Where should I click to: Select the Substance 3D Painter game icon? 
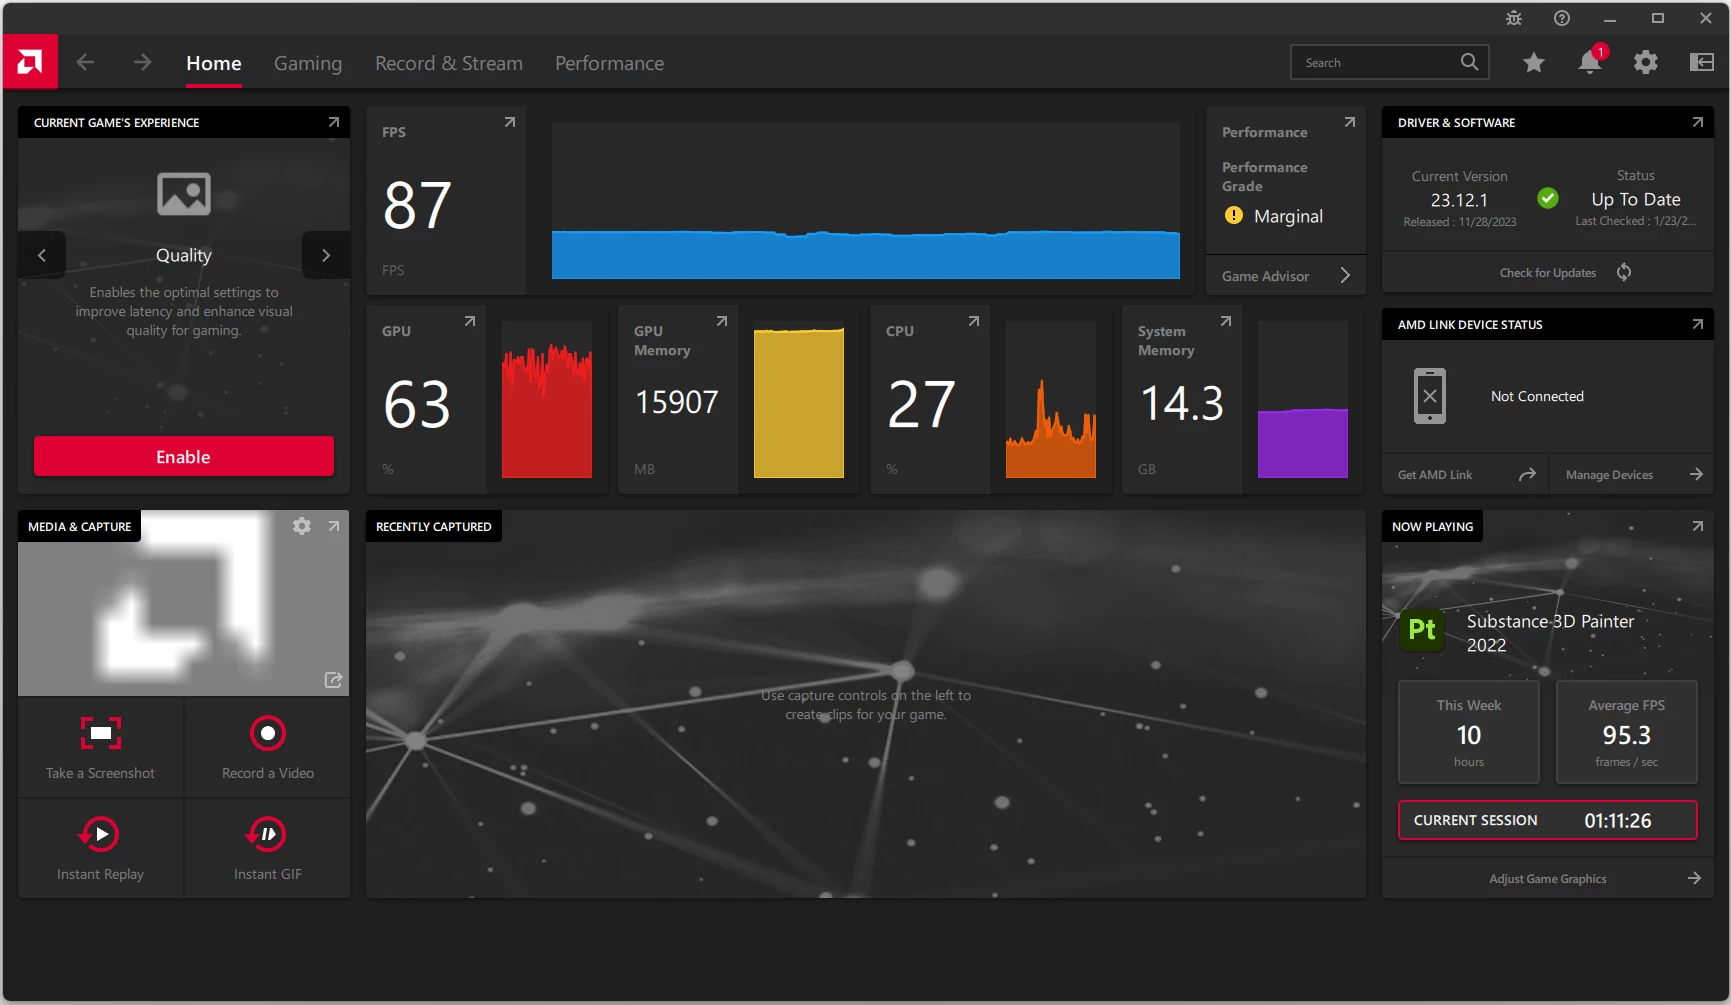[x=1422, y=630]
